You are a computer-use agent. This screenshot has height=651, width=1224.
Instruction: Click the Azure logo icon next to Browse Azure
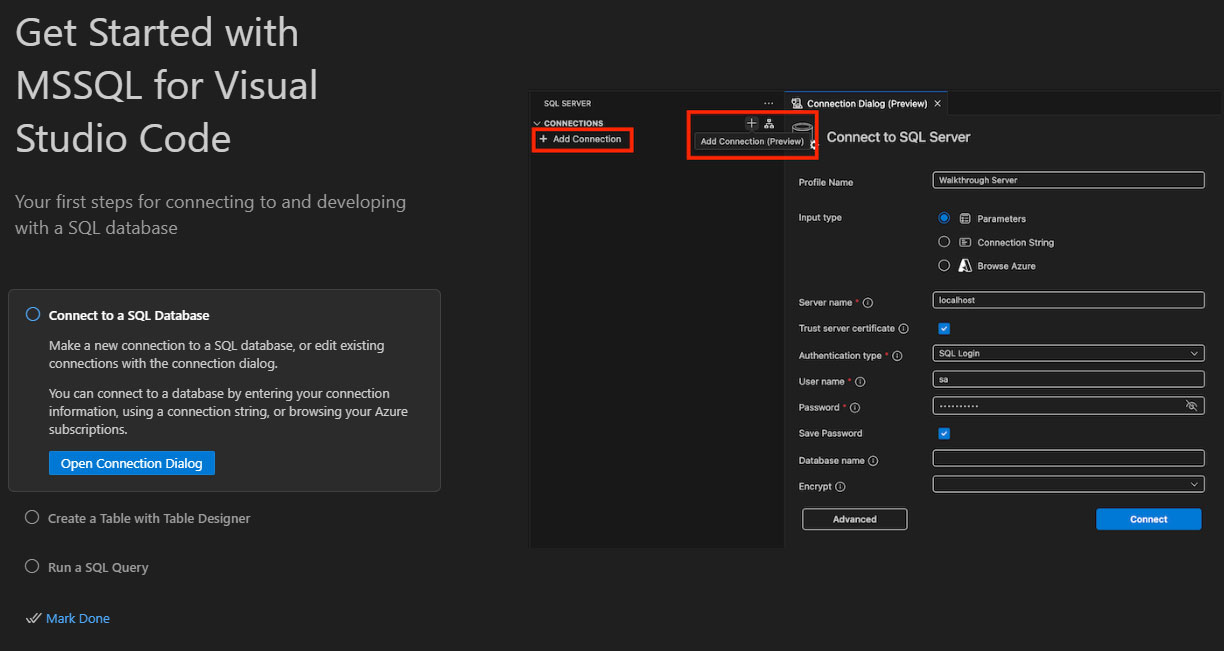[965, 266]
